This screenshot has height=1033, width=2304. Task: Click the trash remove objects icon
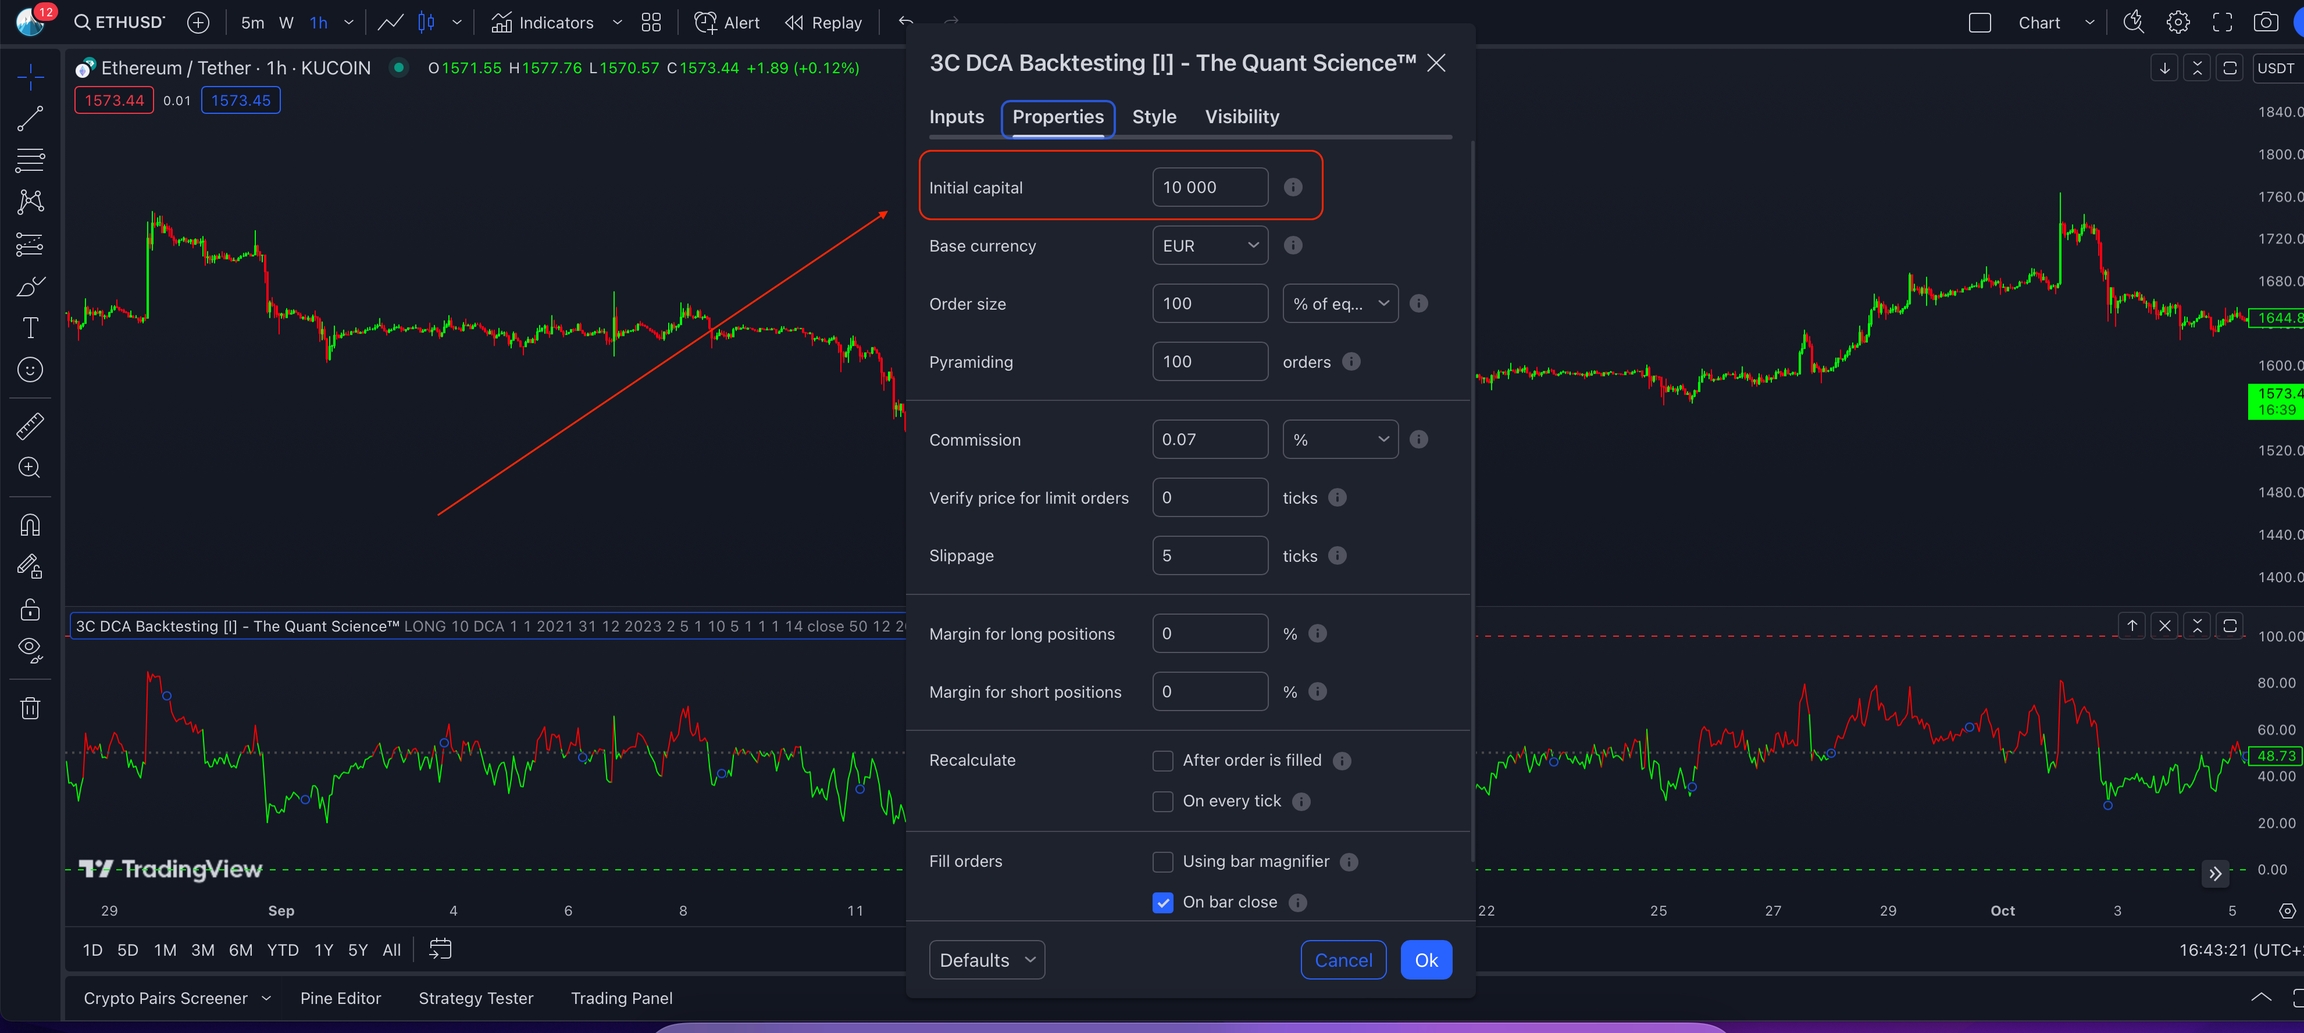point(30,709)
